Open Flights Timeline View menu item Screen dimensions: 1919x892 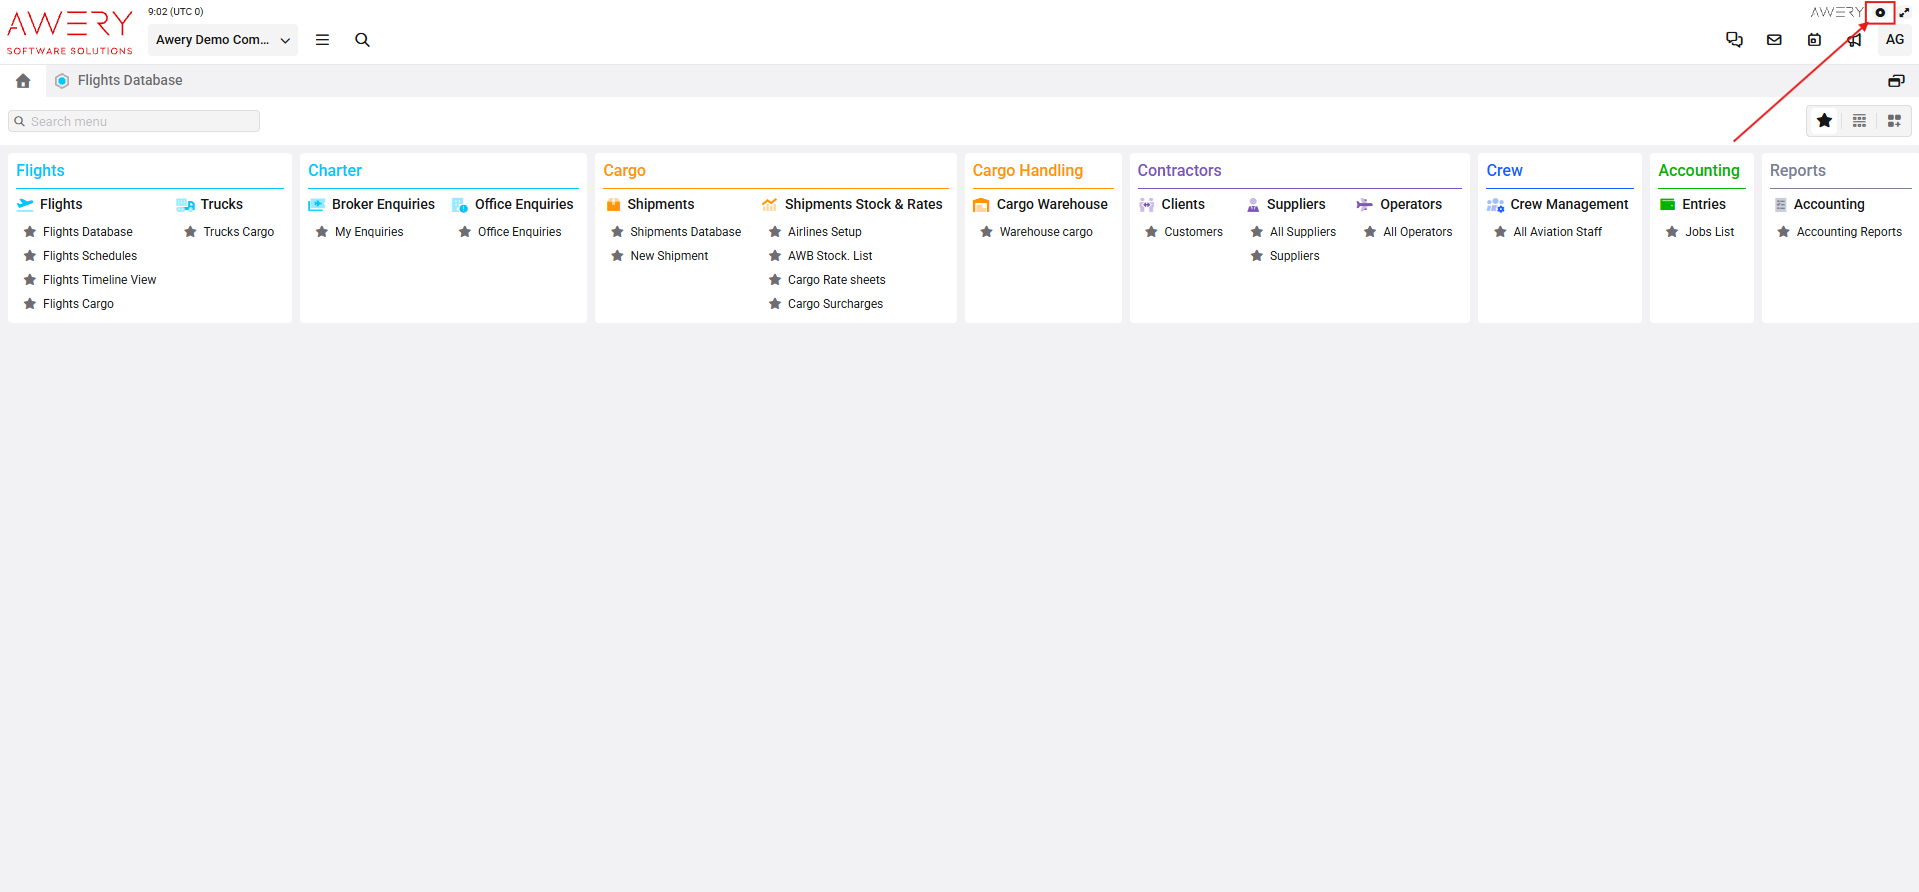click(100, 280)
